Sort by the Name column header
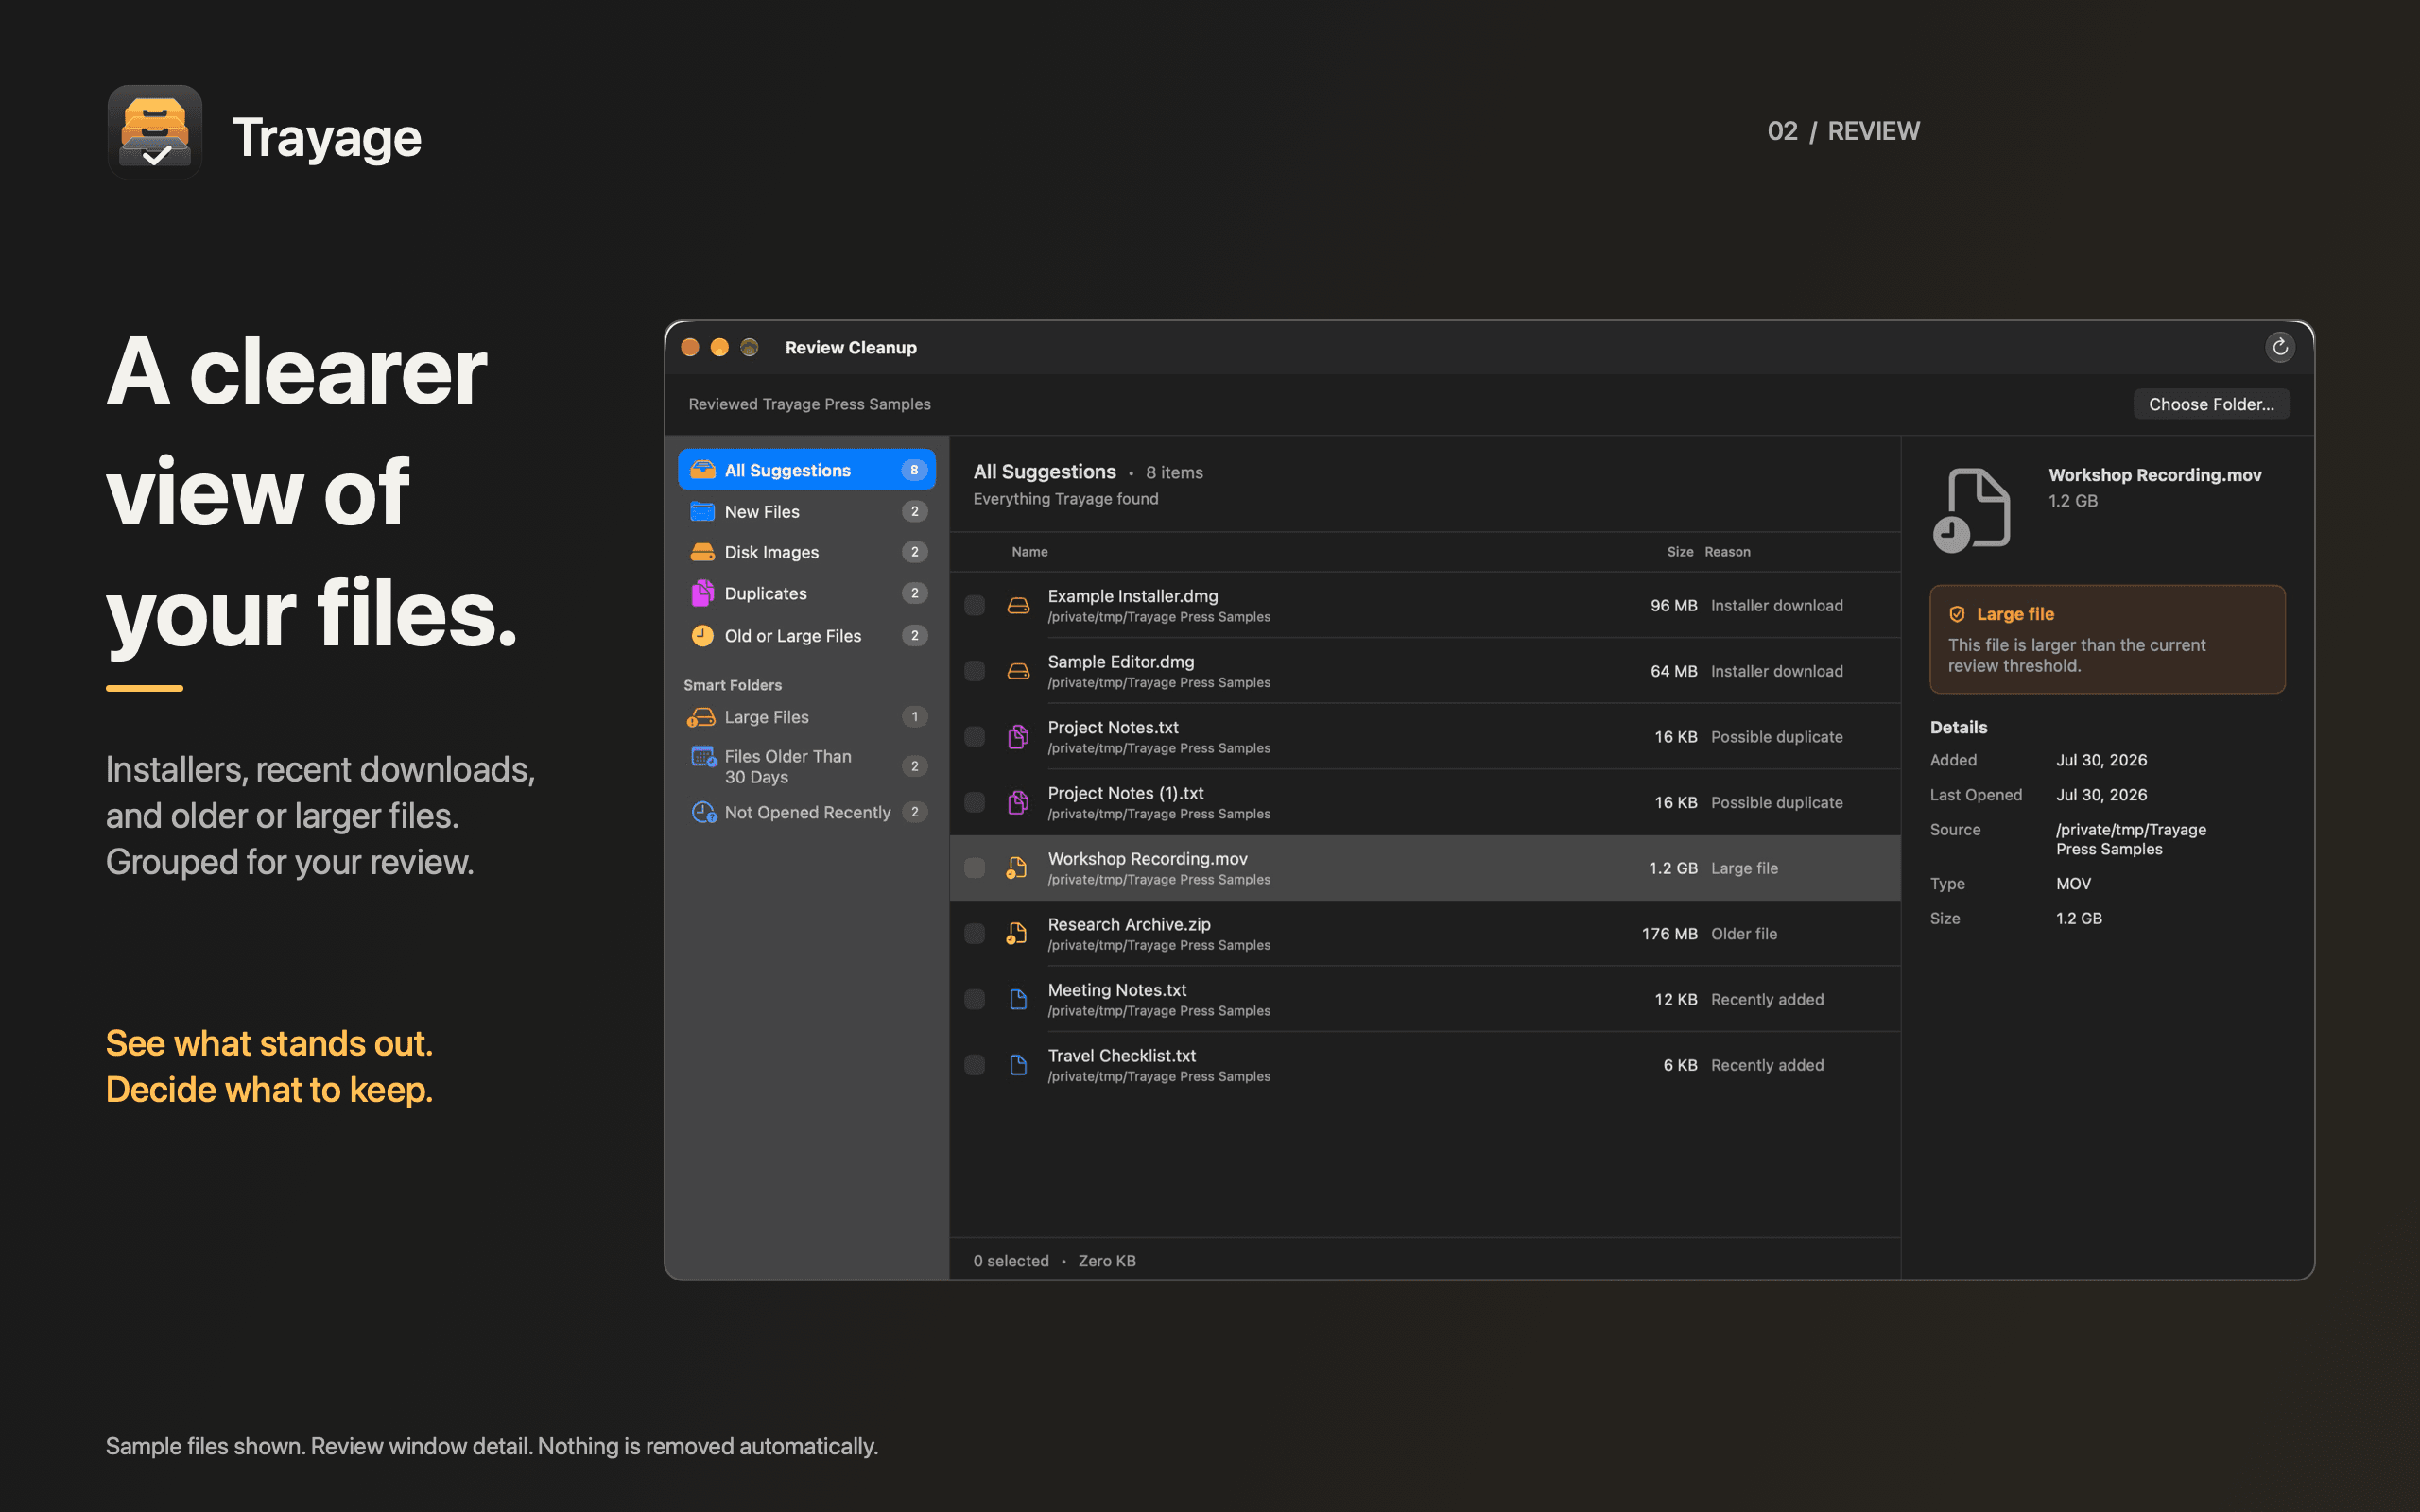This screenshot has width=2420, height=1512. coord(1029,552)
